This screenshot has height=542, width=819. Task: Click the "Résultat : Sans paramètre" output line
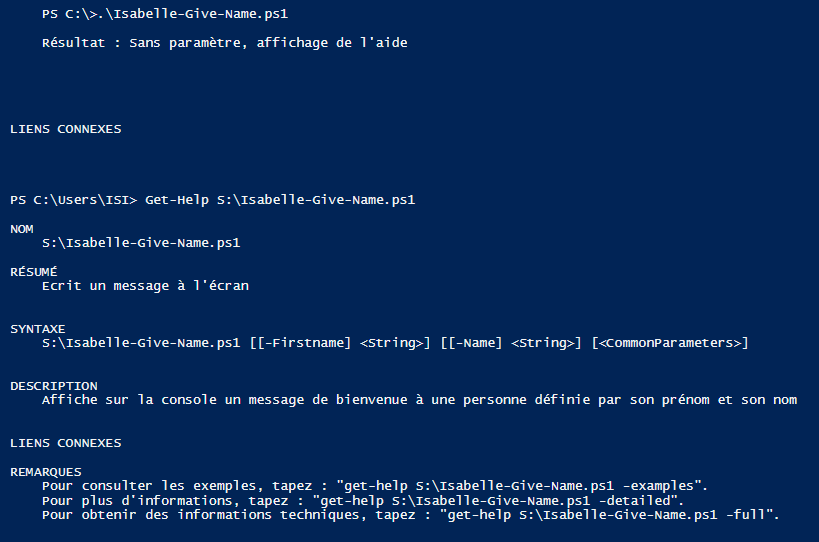(225, 43)
